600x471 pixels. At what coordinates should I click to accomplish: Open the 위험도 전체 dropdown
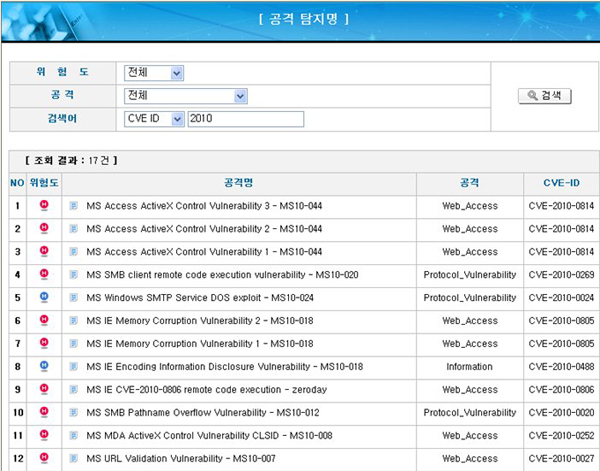pyautogui.click(x=154, y=73)
